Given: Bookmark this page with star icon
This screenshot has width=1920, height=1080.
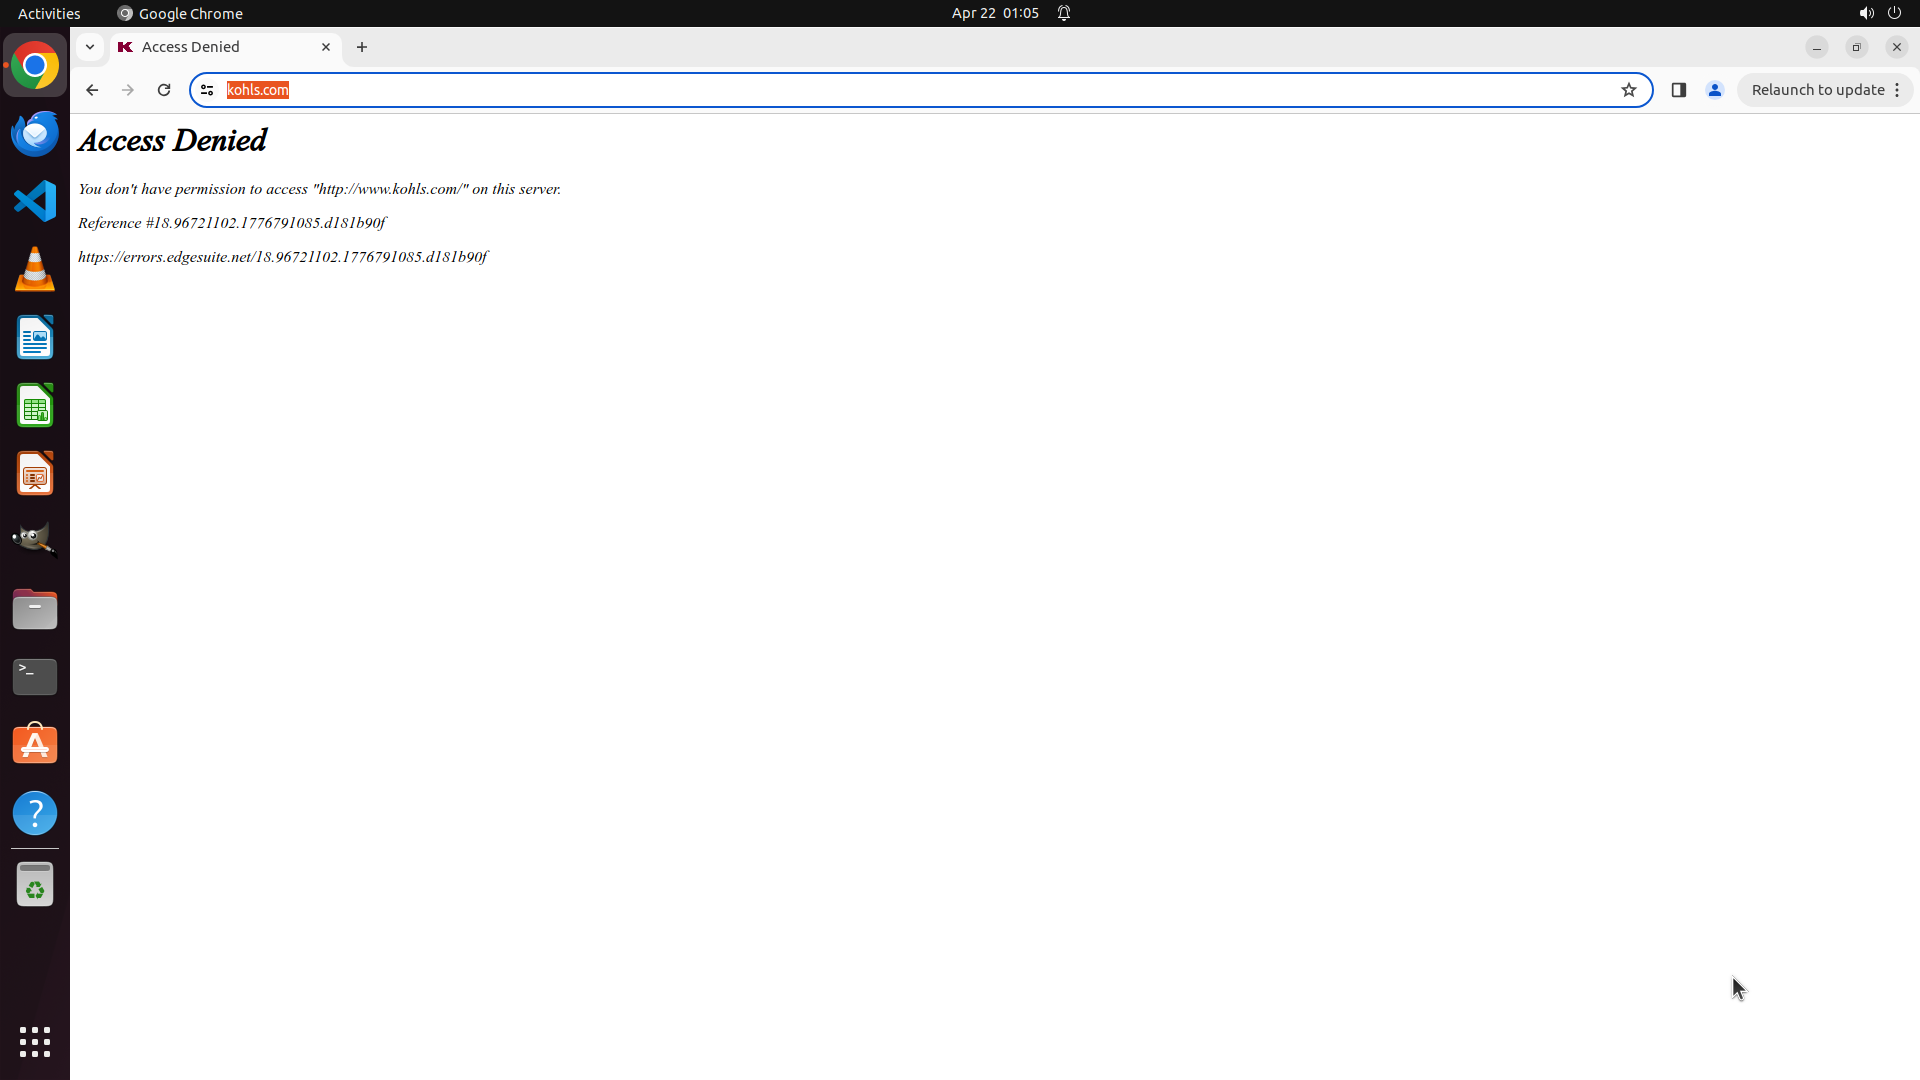Looking at the screenshot, I should 1629,90.
